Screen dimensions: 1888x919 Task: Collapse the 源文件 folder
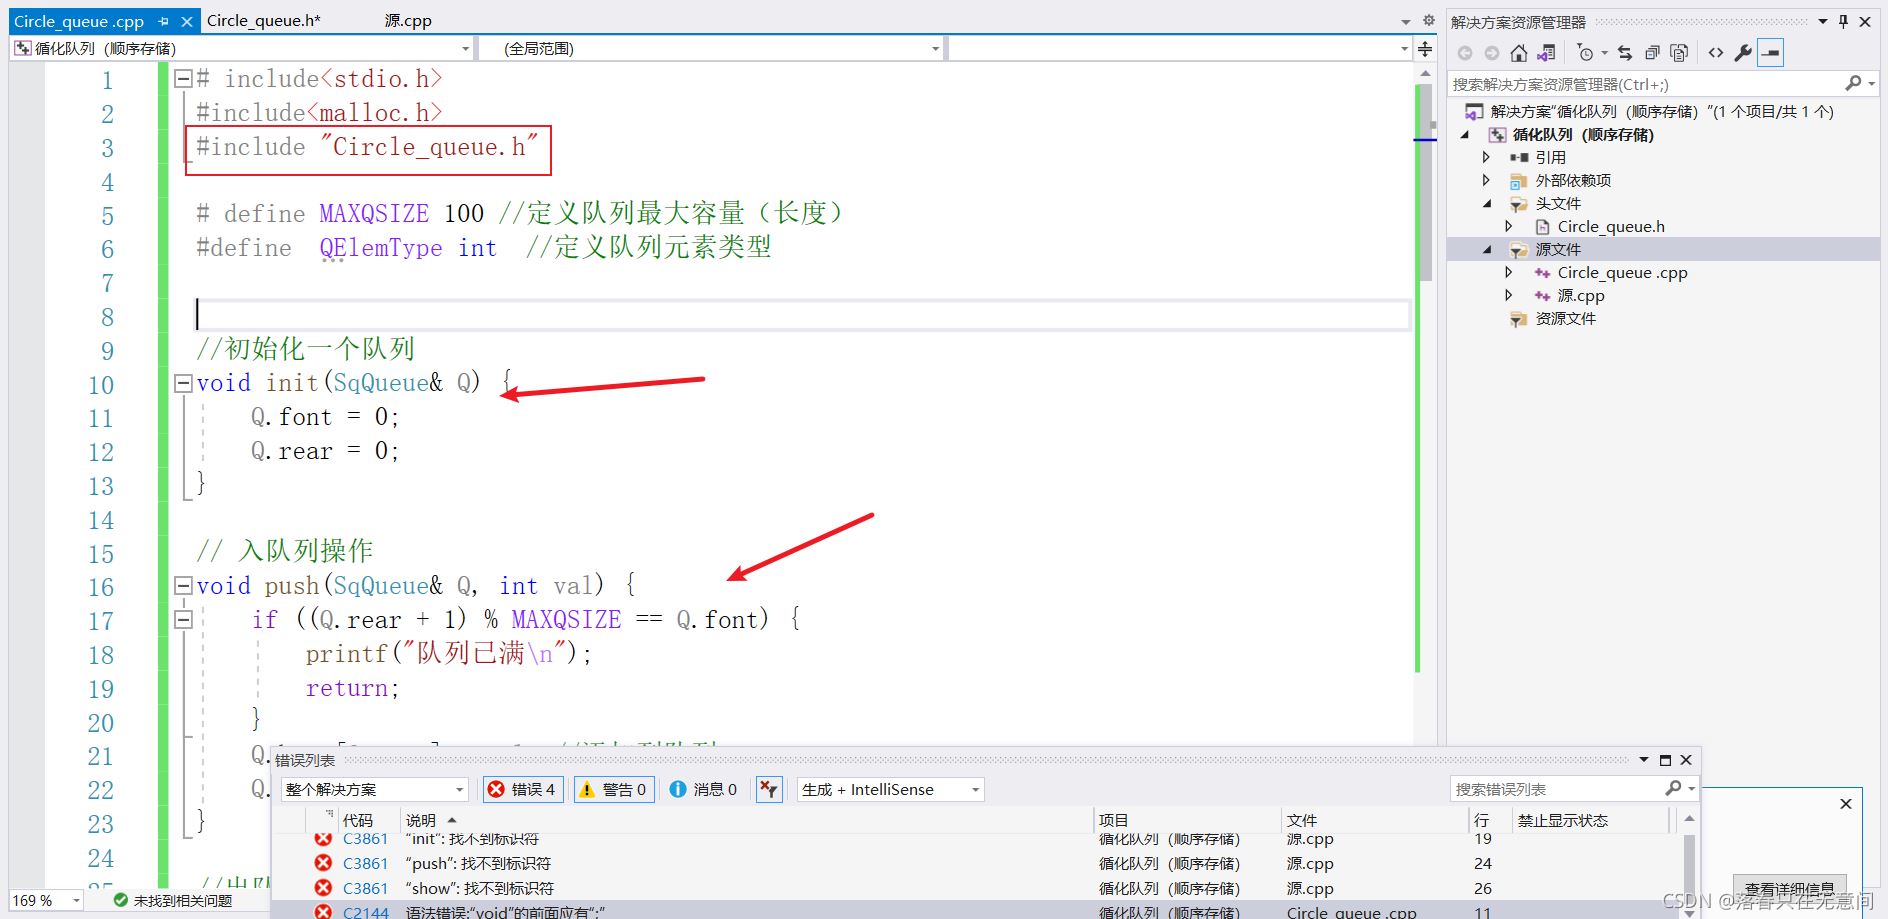click(x=1487, y=250)
